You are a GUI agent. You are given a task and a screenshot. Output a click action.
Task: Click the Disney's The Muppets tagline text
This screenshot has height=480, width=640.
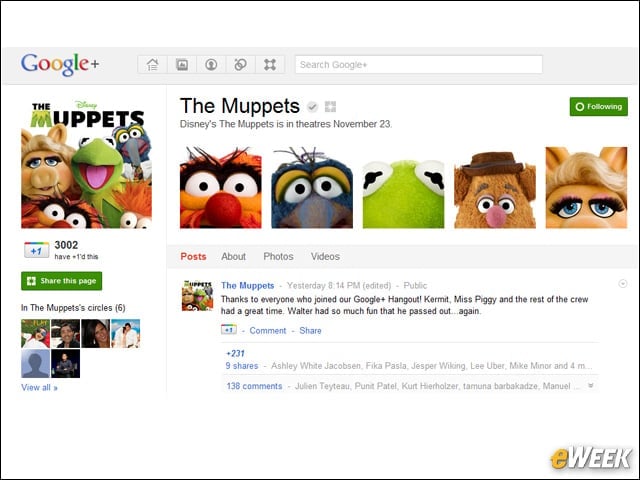click(x=286, y=124)
